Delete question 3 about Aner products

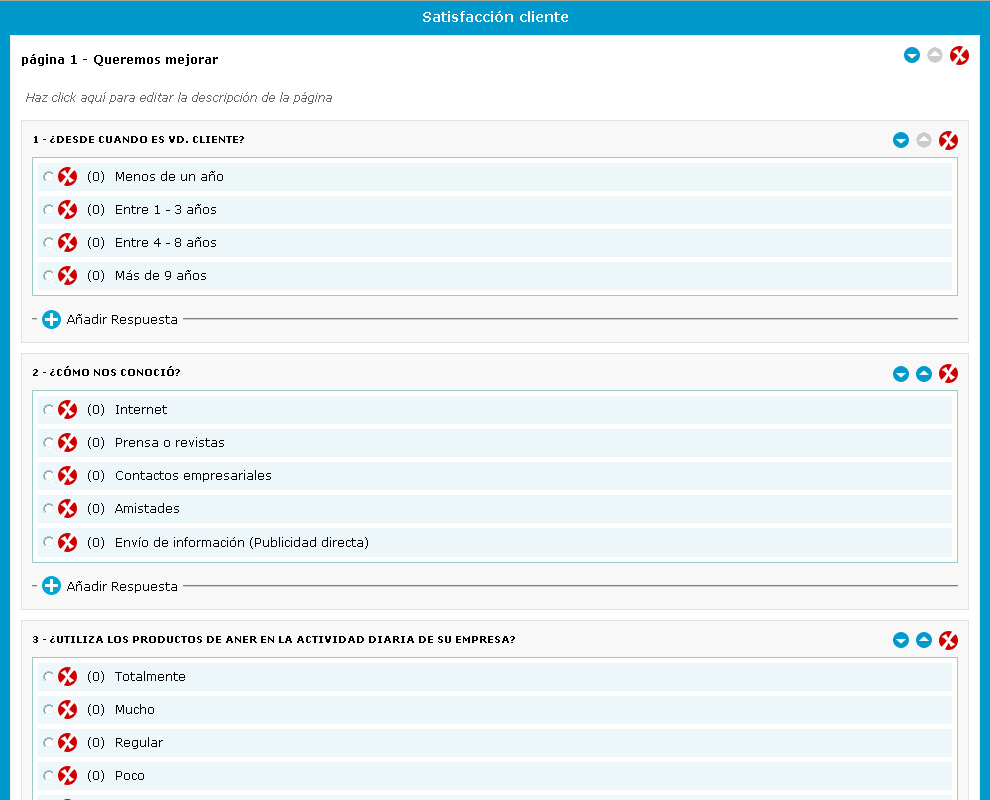tap(948, 640)
